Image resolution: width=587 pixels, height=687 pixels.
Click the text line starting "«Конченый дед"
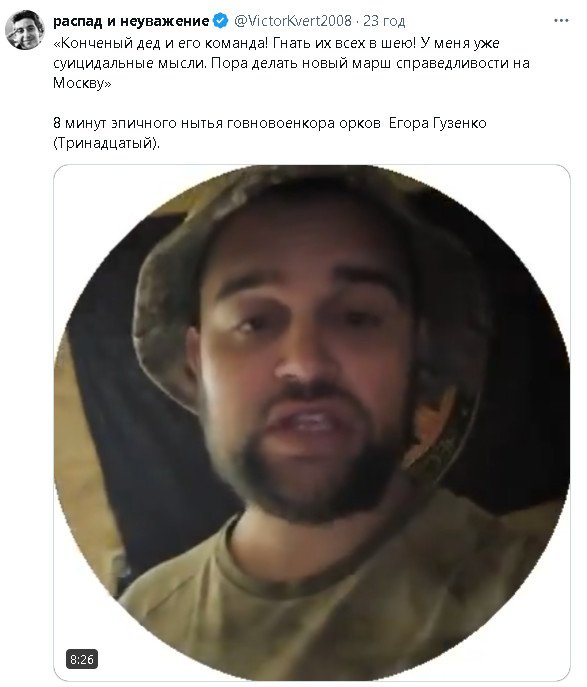276,43
